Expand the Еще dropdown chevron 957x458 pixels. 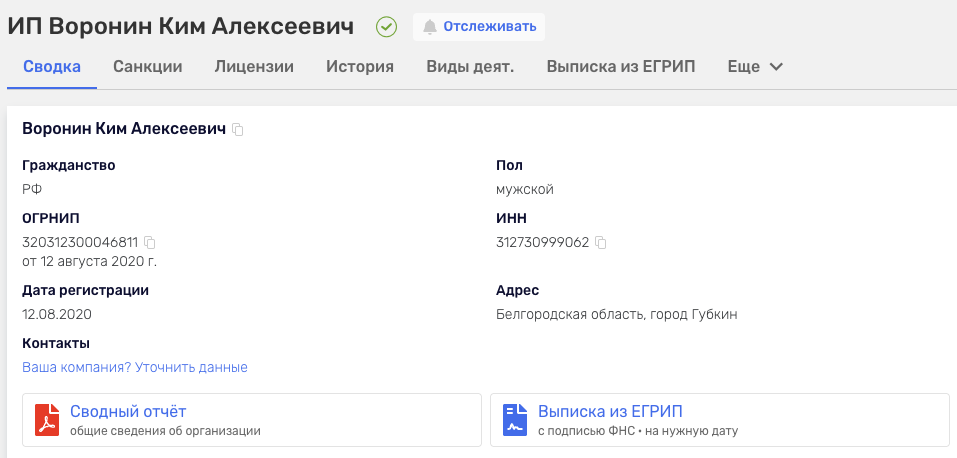776,67
